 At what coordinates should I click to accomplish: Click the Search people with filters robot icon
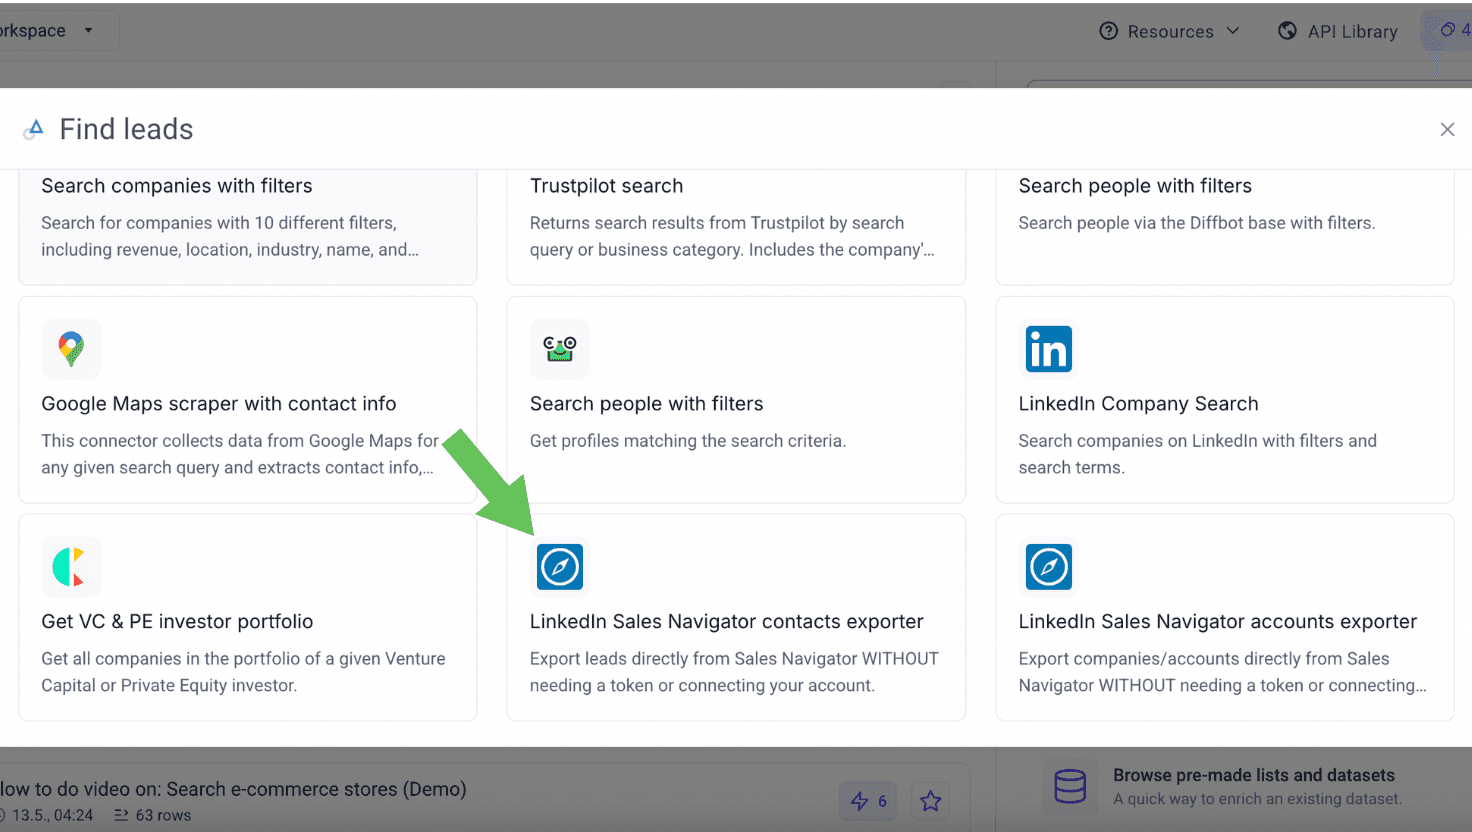[x=560, y=349]
